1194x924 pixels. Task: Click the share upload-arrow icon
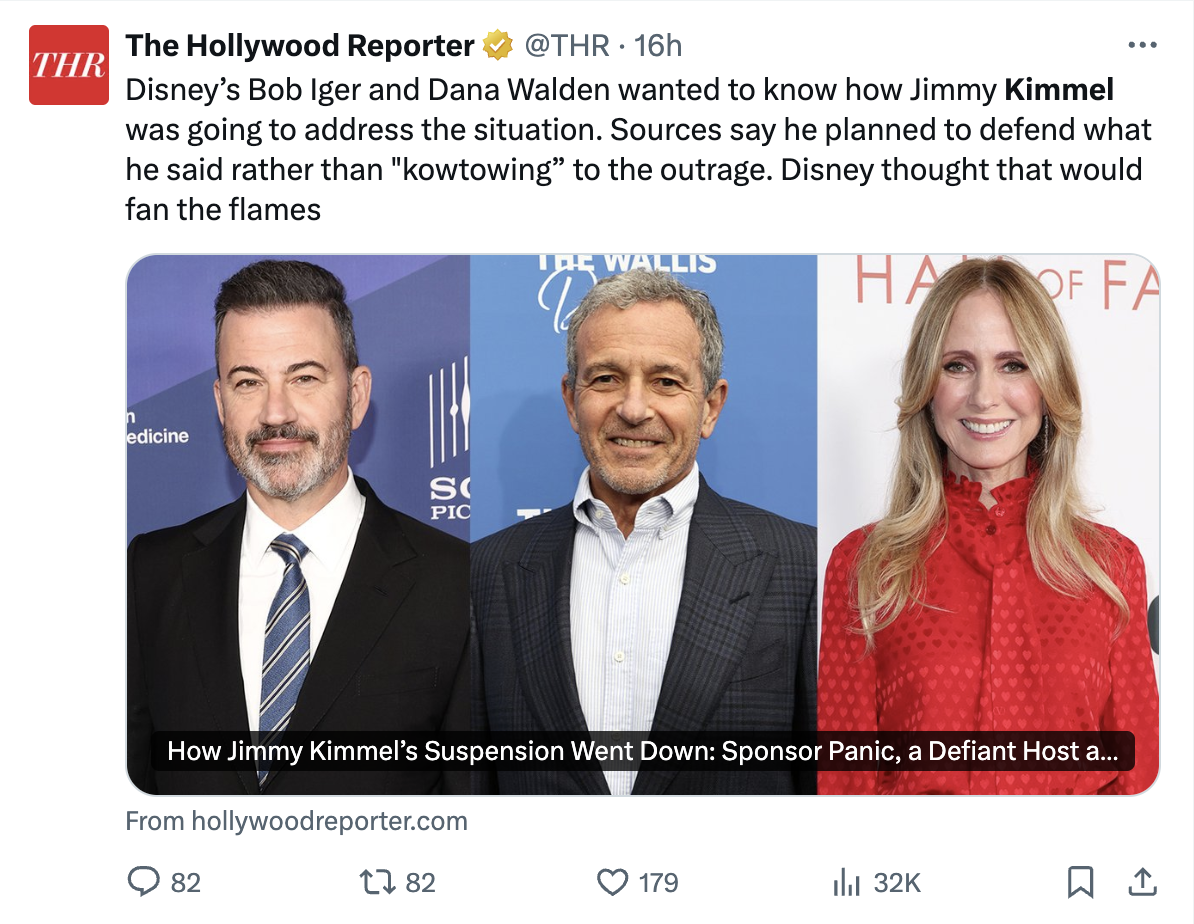point(1141,882)
